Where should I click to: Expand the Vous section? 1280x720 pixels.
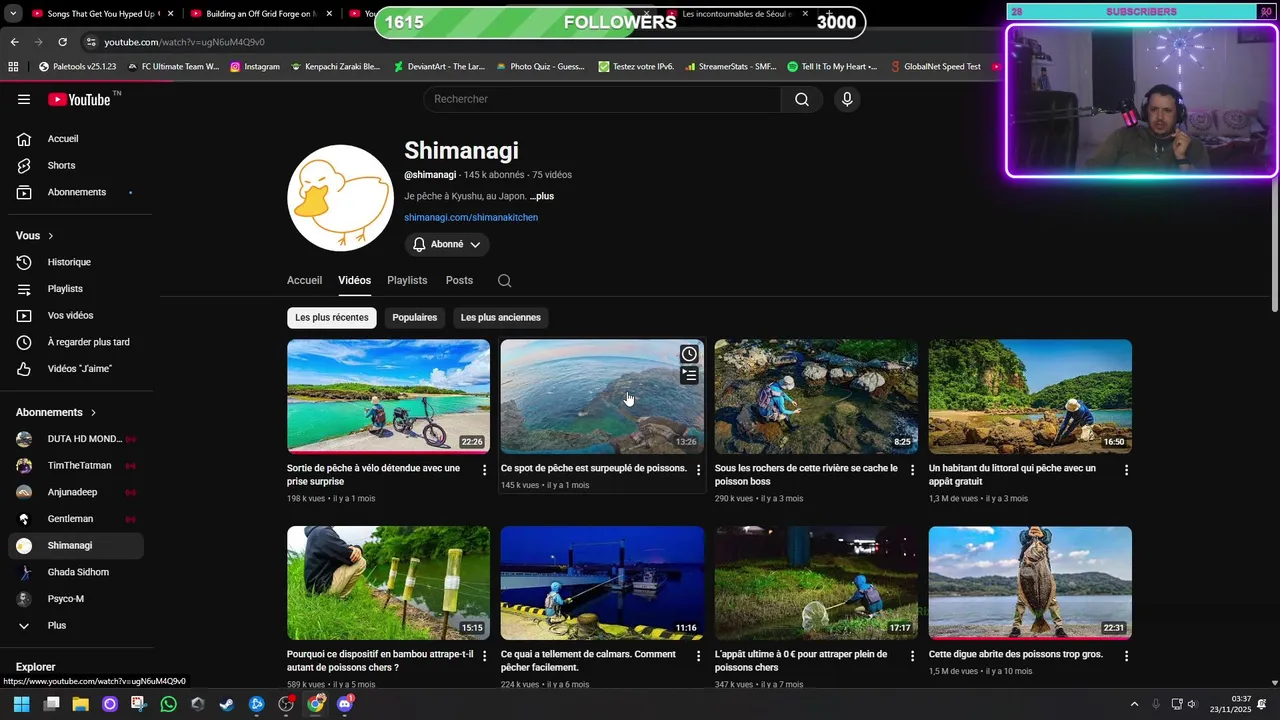pos(35,236)
